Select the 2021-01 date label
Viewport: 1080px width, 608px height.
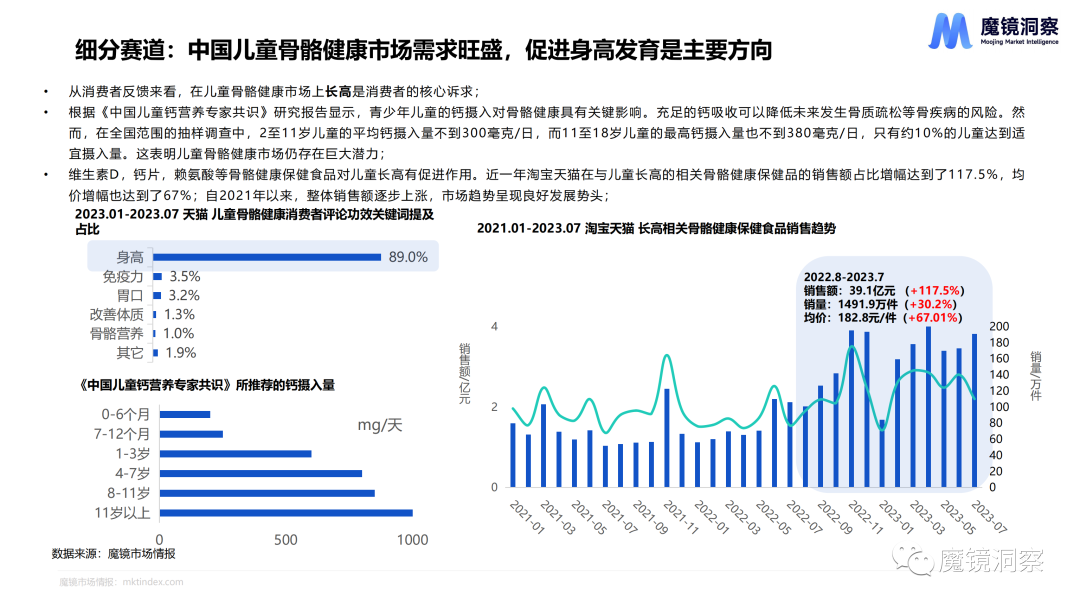(x=528, y=517)
